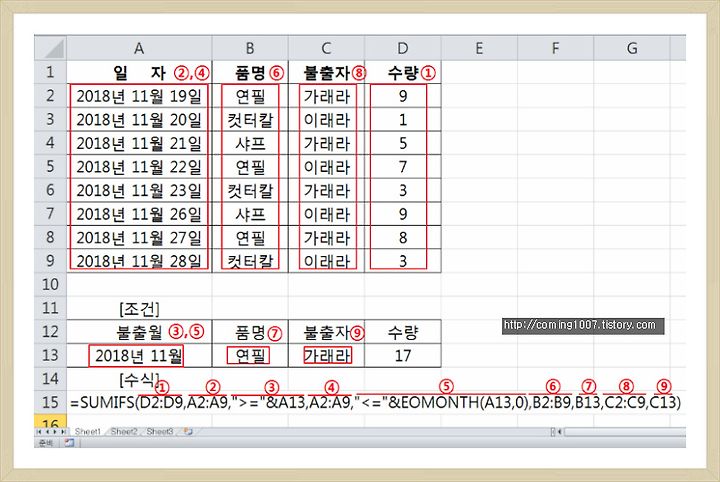Screen dimensions: 720x482
Task: Go to last sheet with the tab navigation arrow
Action: [64, 432]
